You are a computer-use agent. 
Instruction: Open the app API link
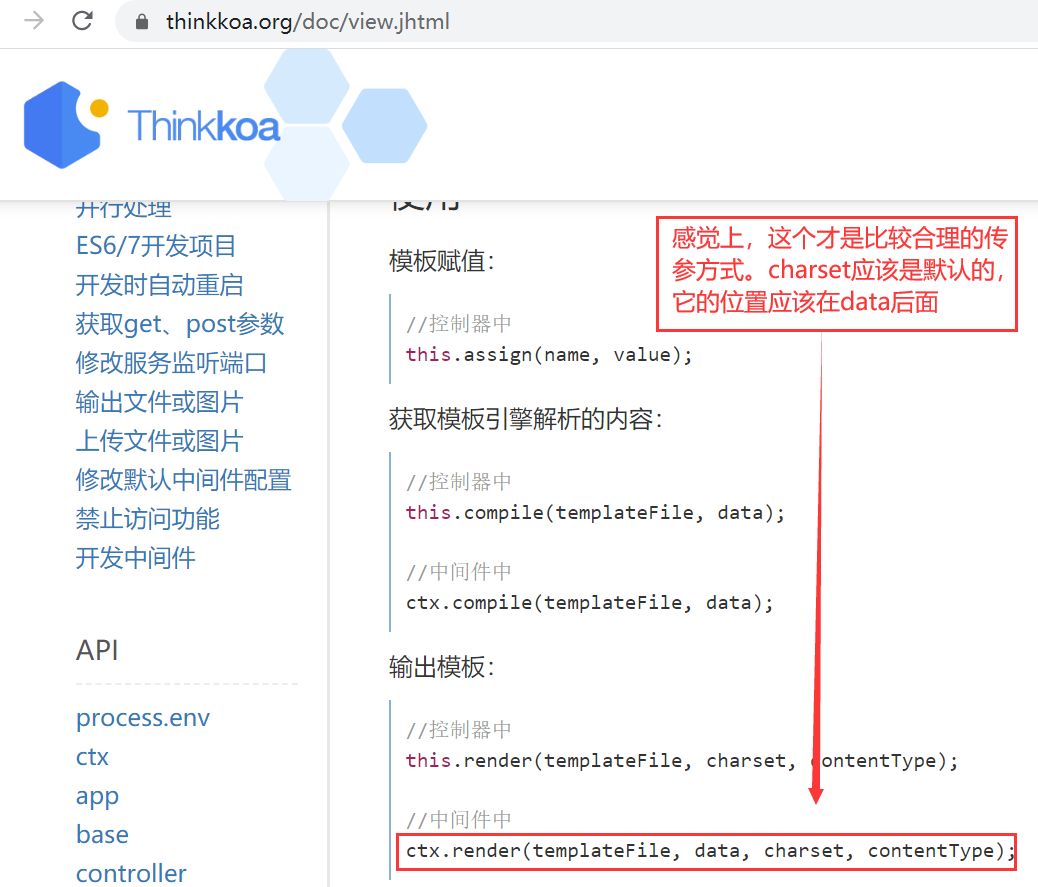(97, 796)
